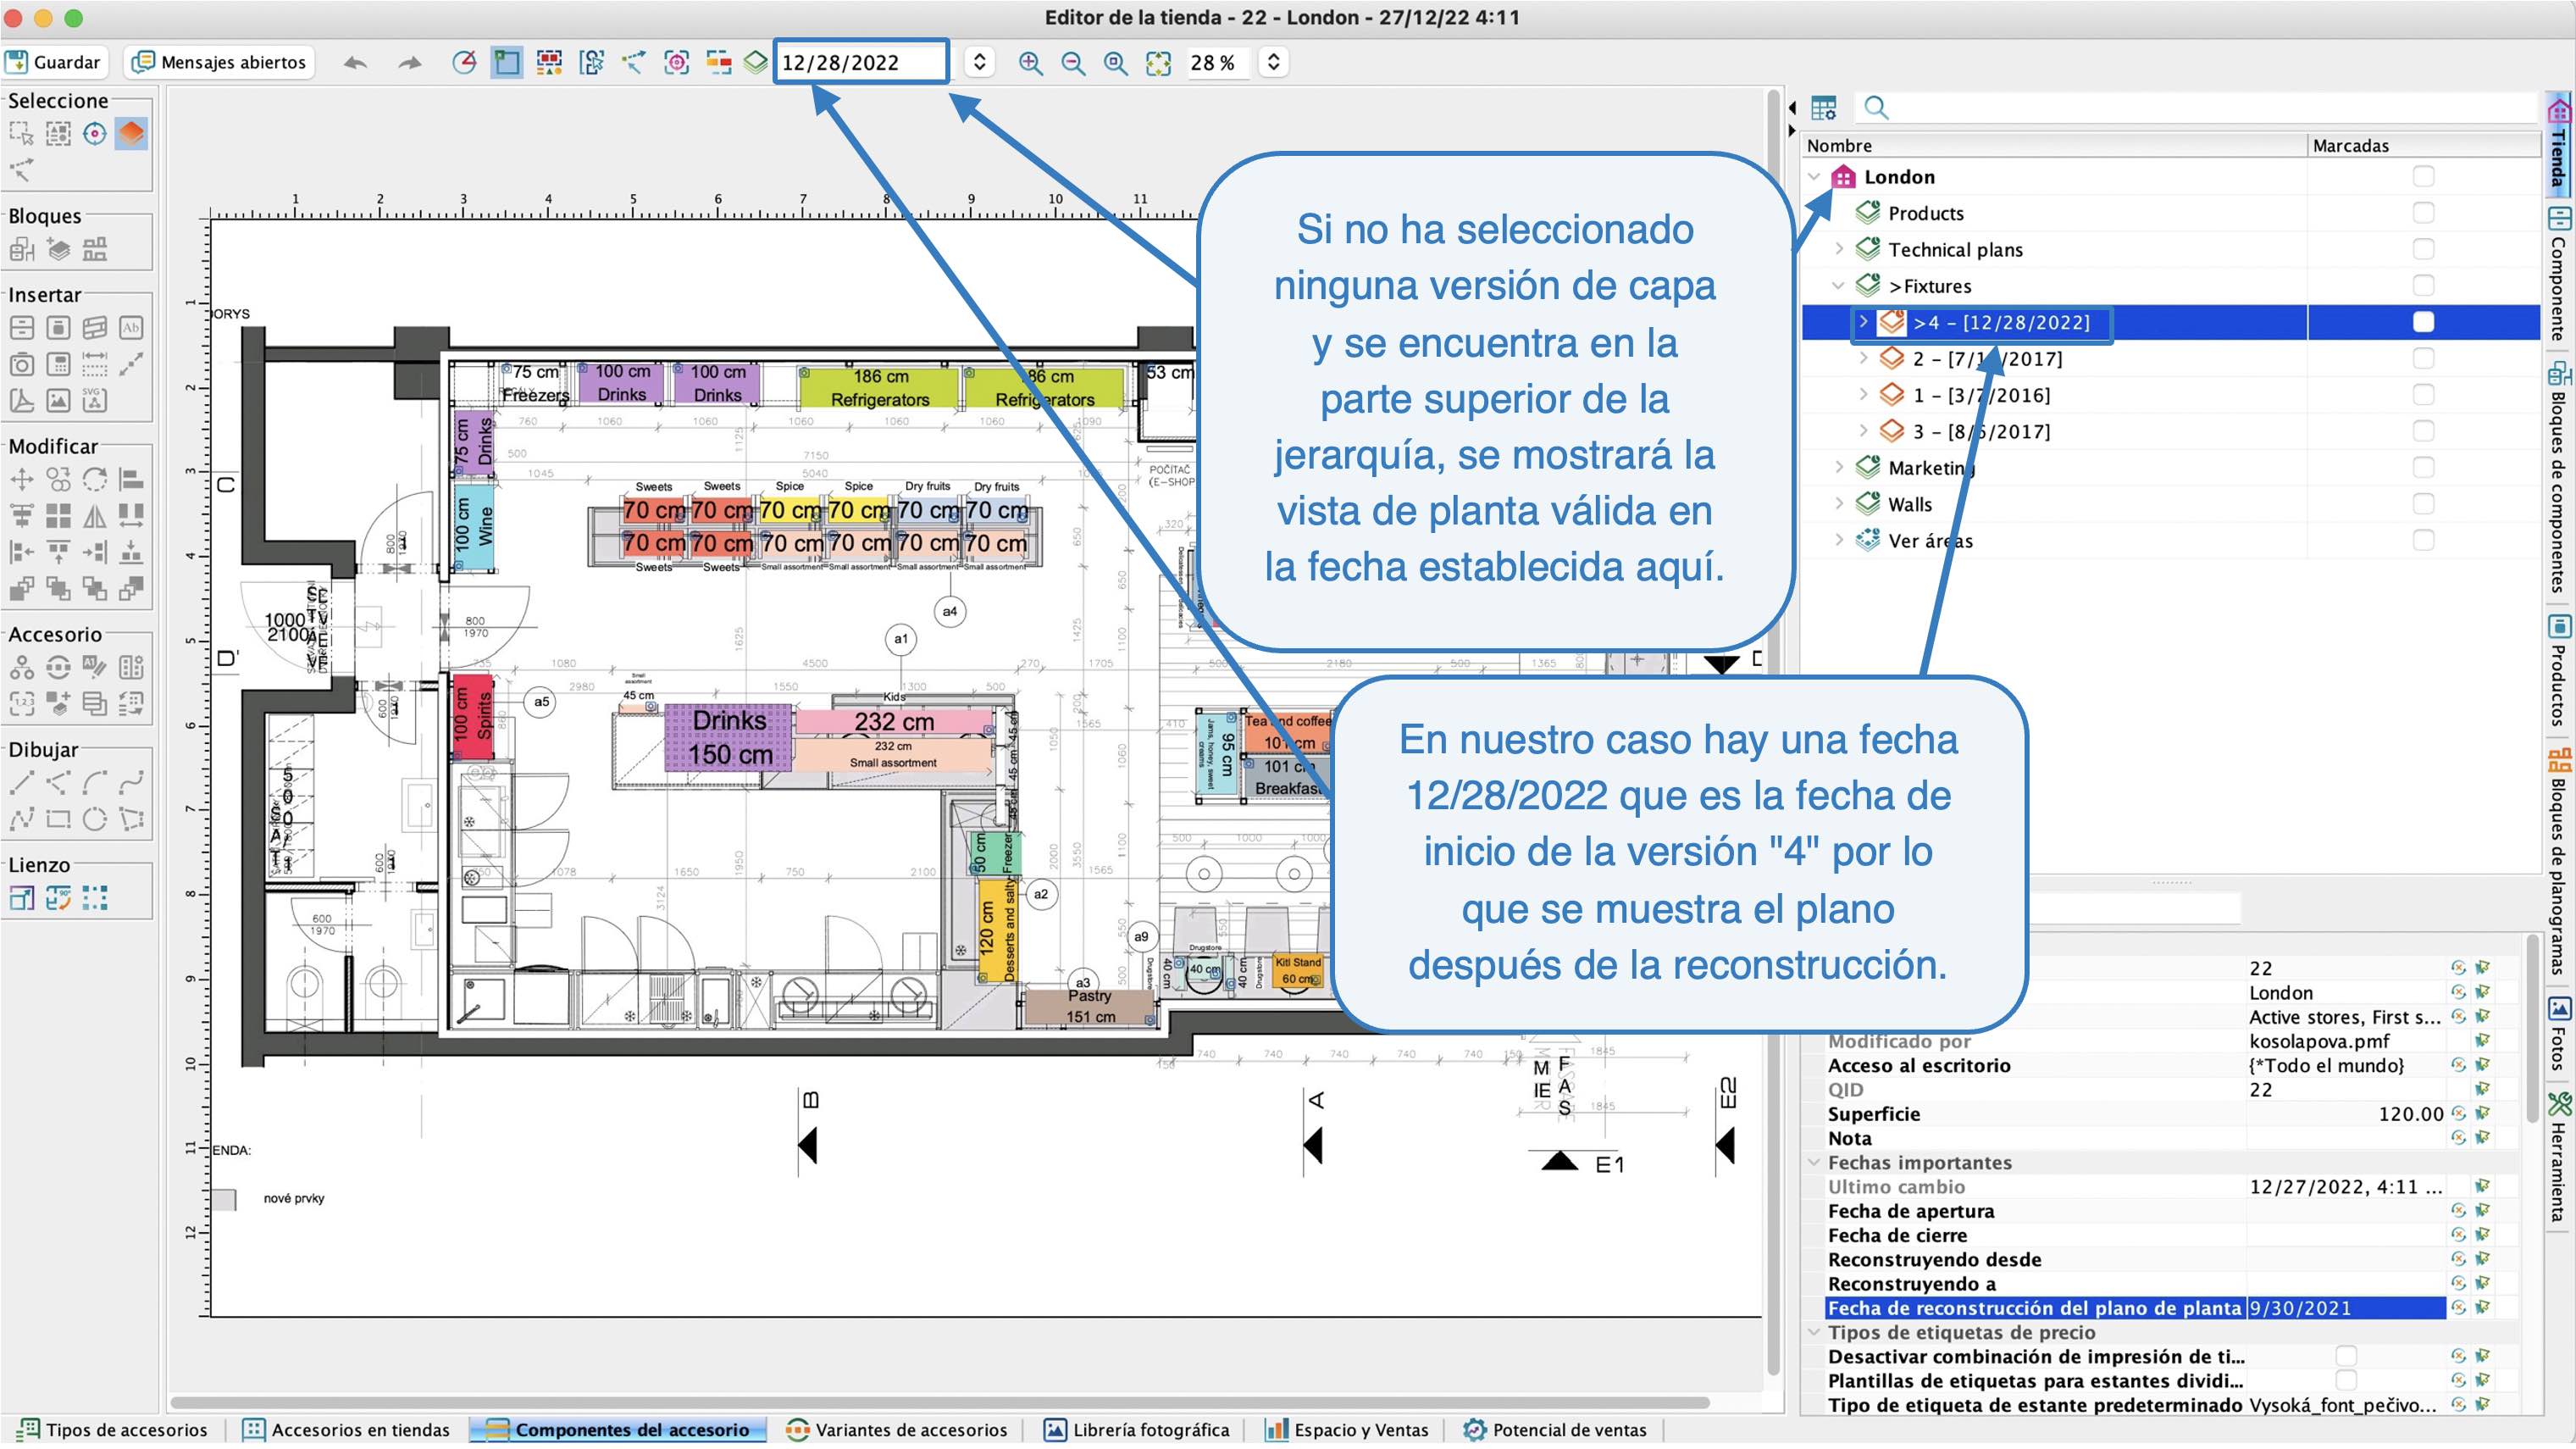Click the zoom out magnifier icon
Viewport: 2576px width, 1449px height.
coord(1073,63)
